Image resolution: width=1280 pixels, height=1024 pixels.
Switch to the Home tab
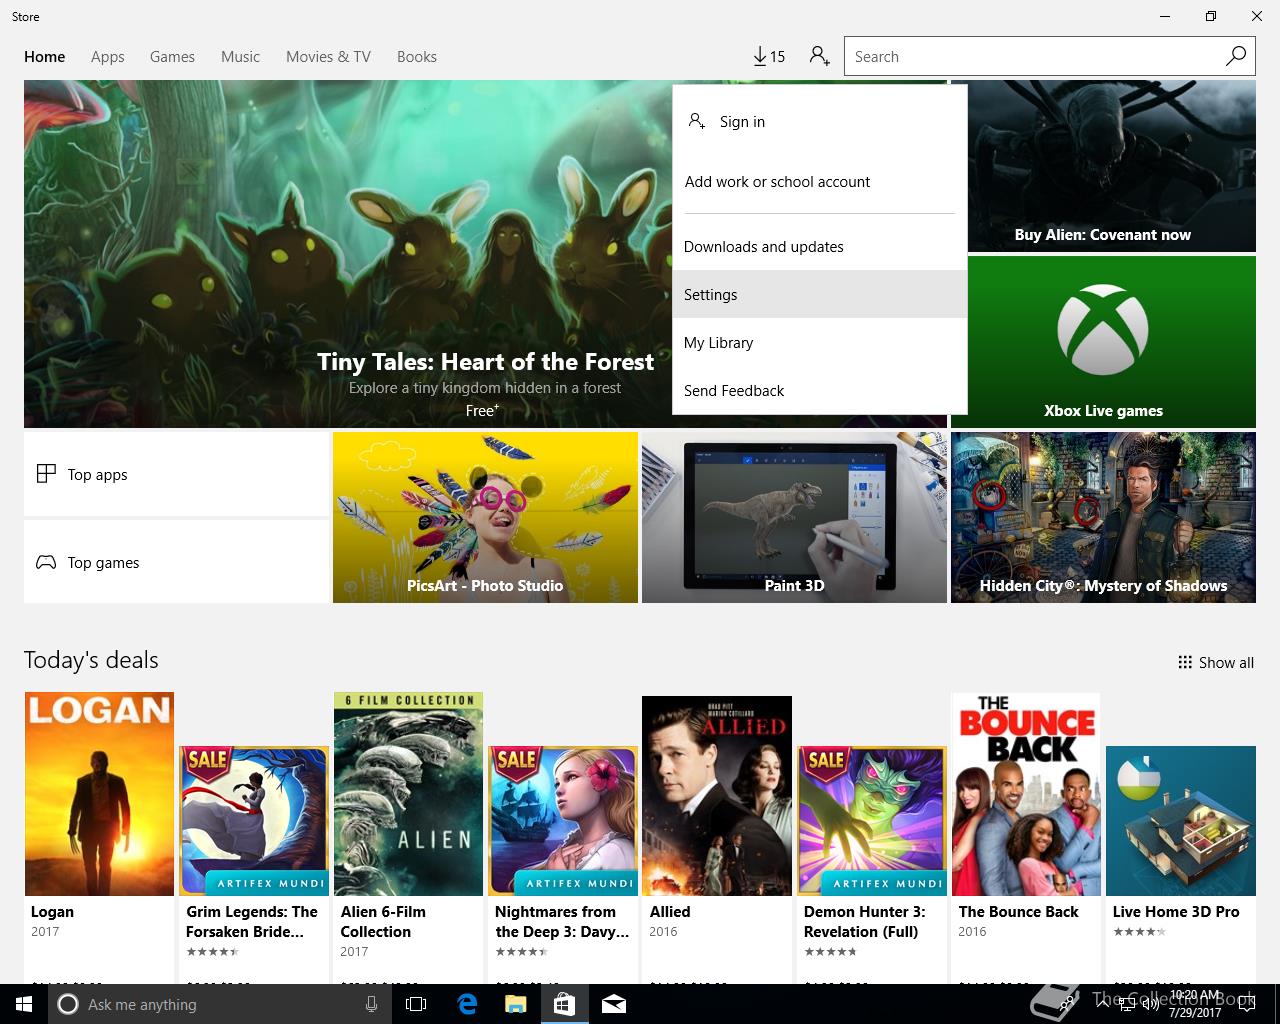[45, 57]
